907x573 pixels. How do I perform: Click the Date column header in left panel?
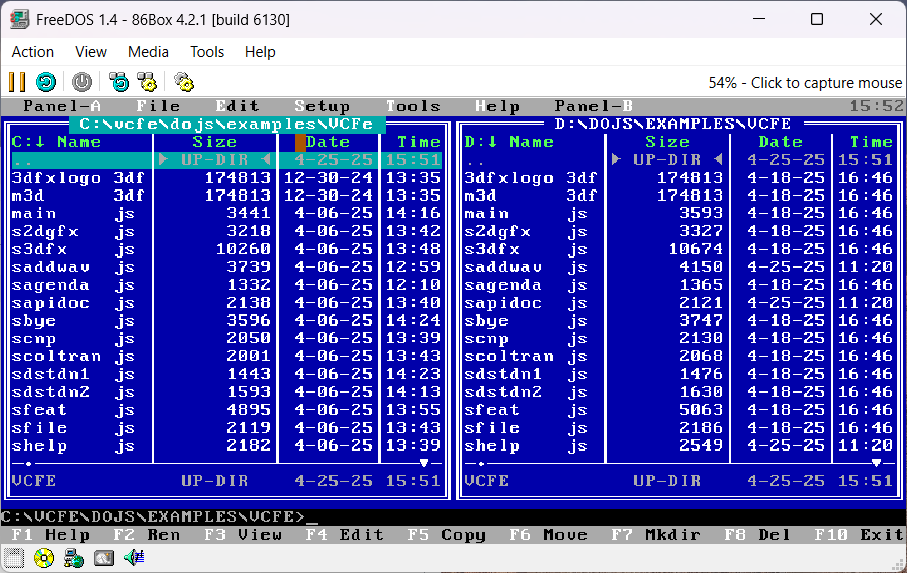[327, 142]
